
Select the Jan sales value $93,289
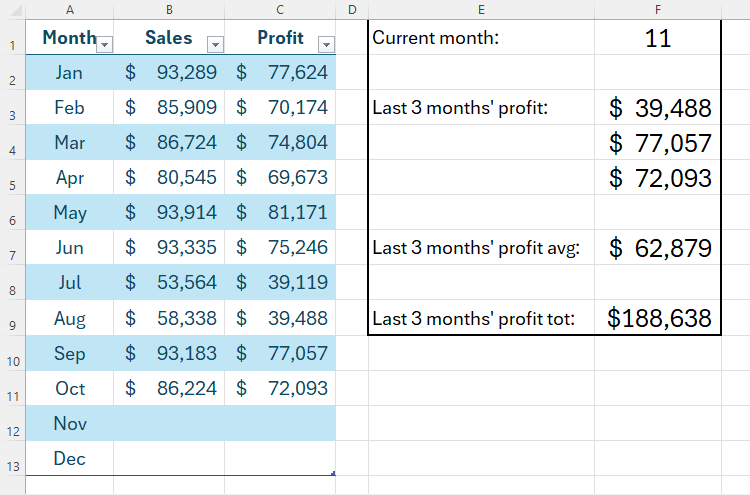pyautogui.click(x=169, y=73)
